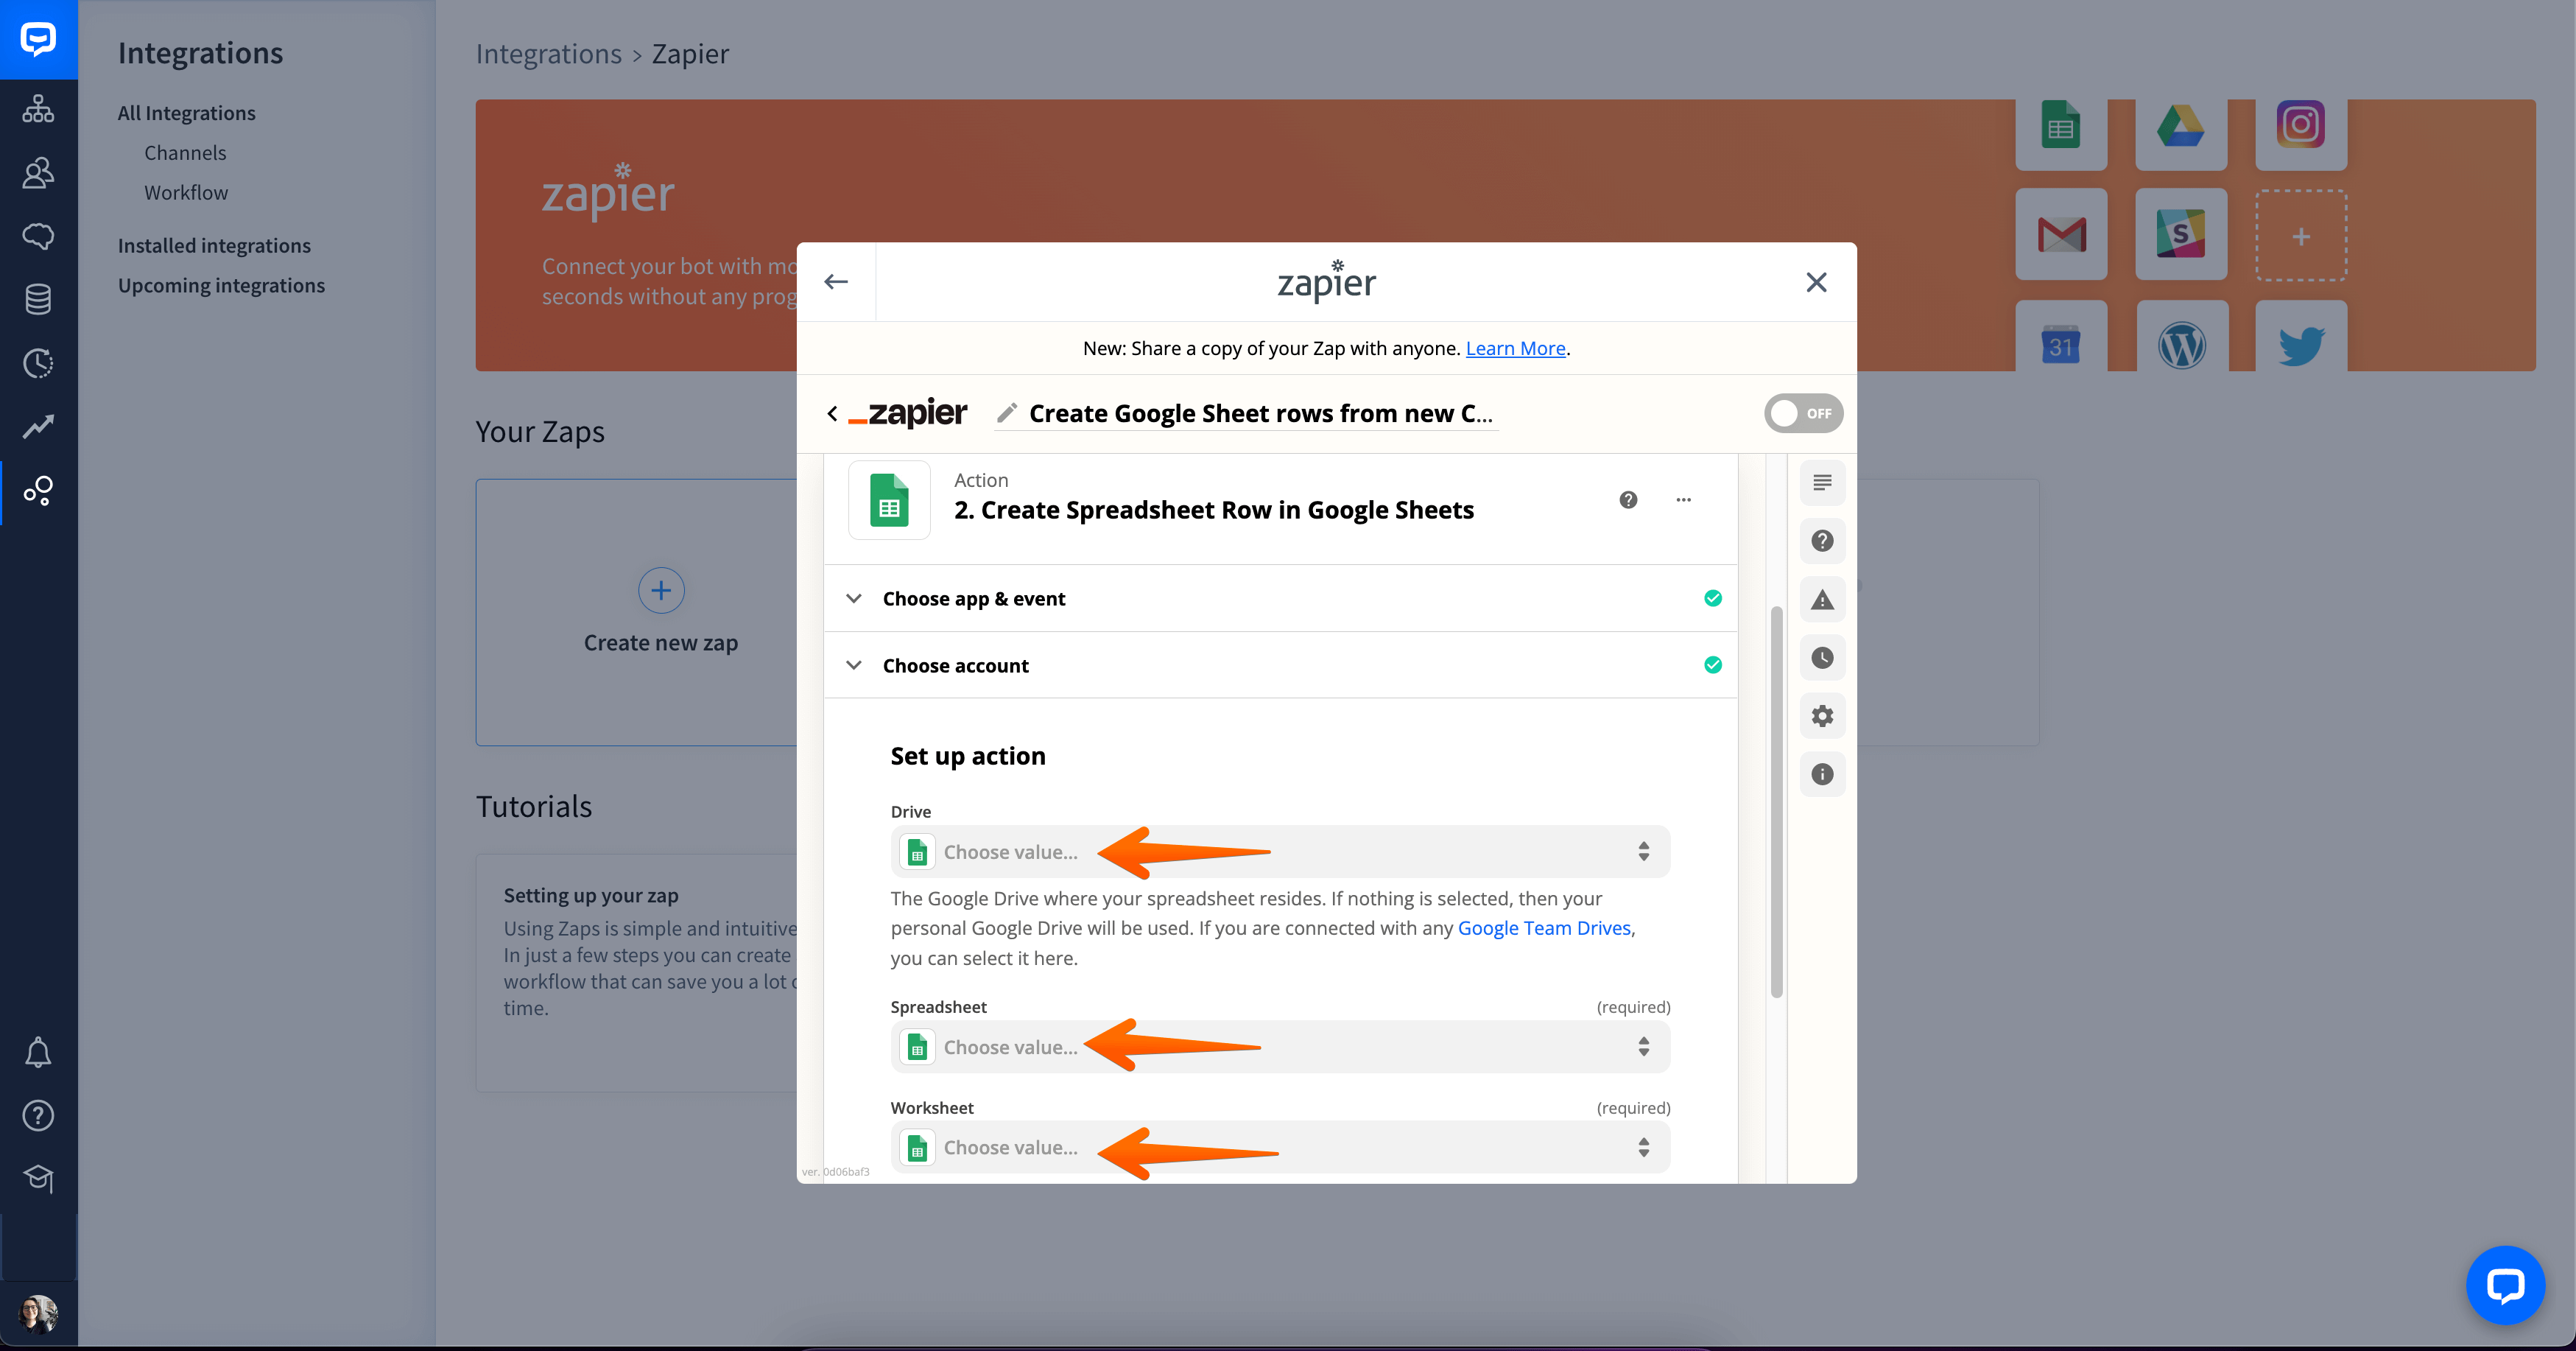
Task: Open the analytics trend-line icon in sidebar
Action: pyautogui.click(x=38, y=426)
